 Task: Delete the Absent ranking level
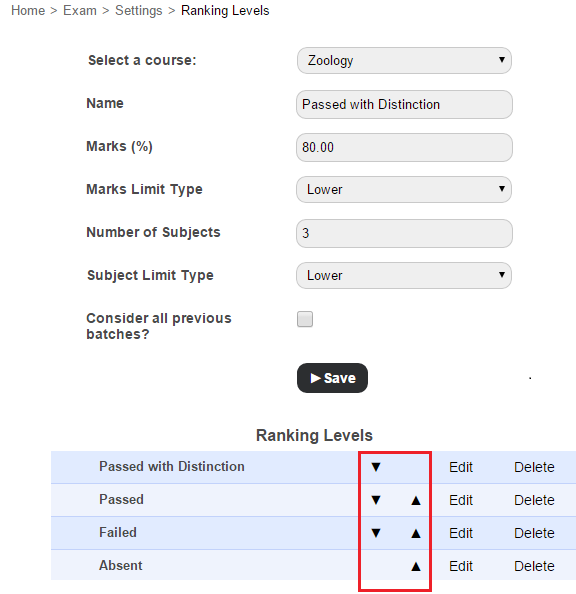click(x=534, y=566)
